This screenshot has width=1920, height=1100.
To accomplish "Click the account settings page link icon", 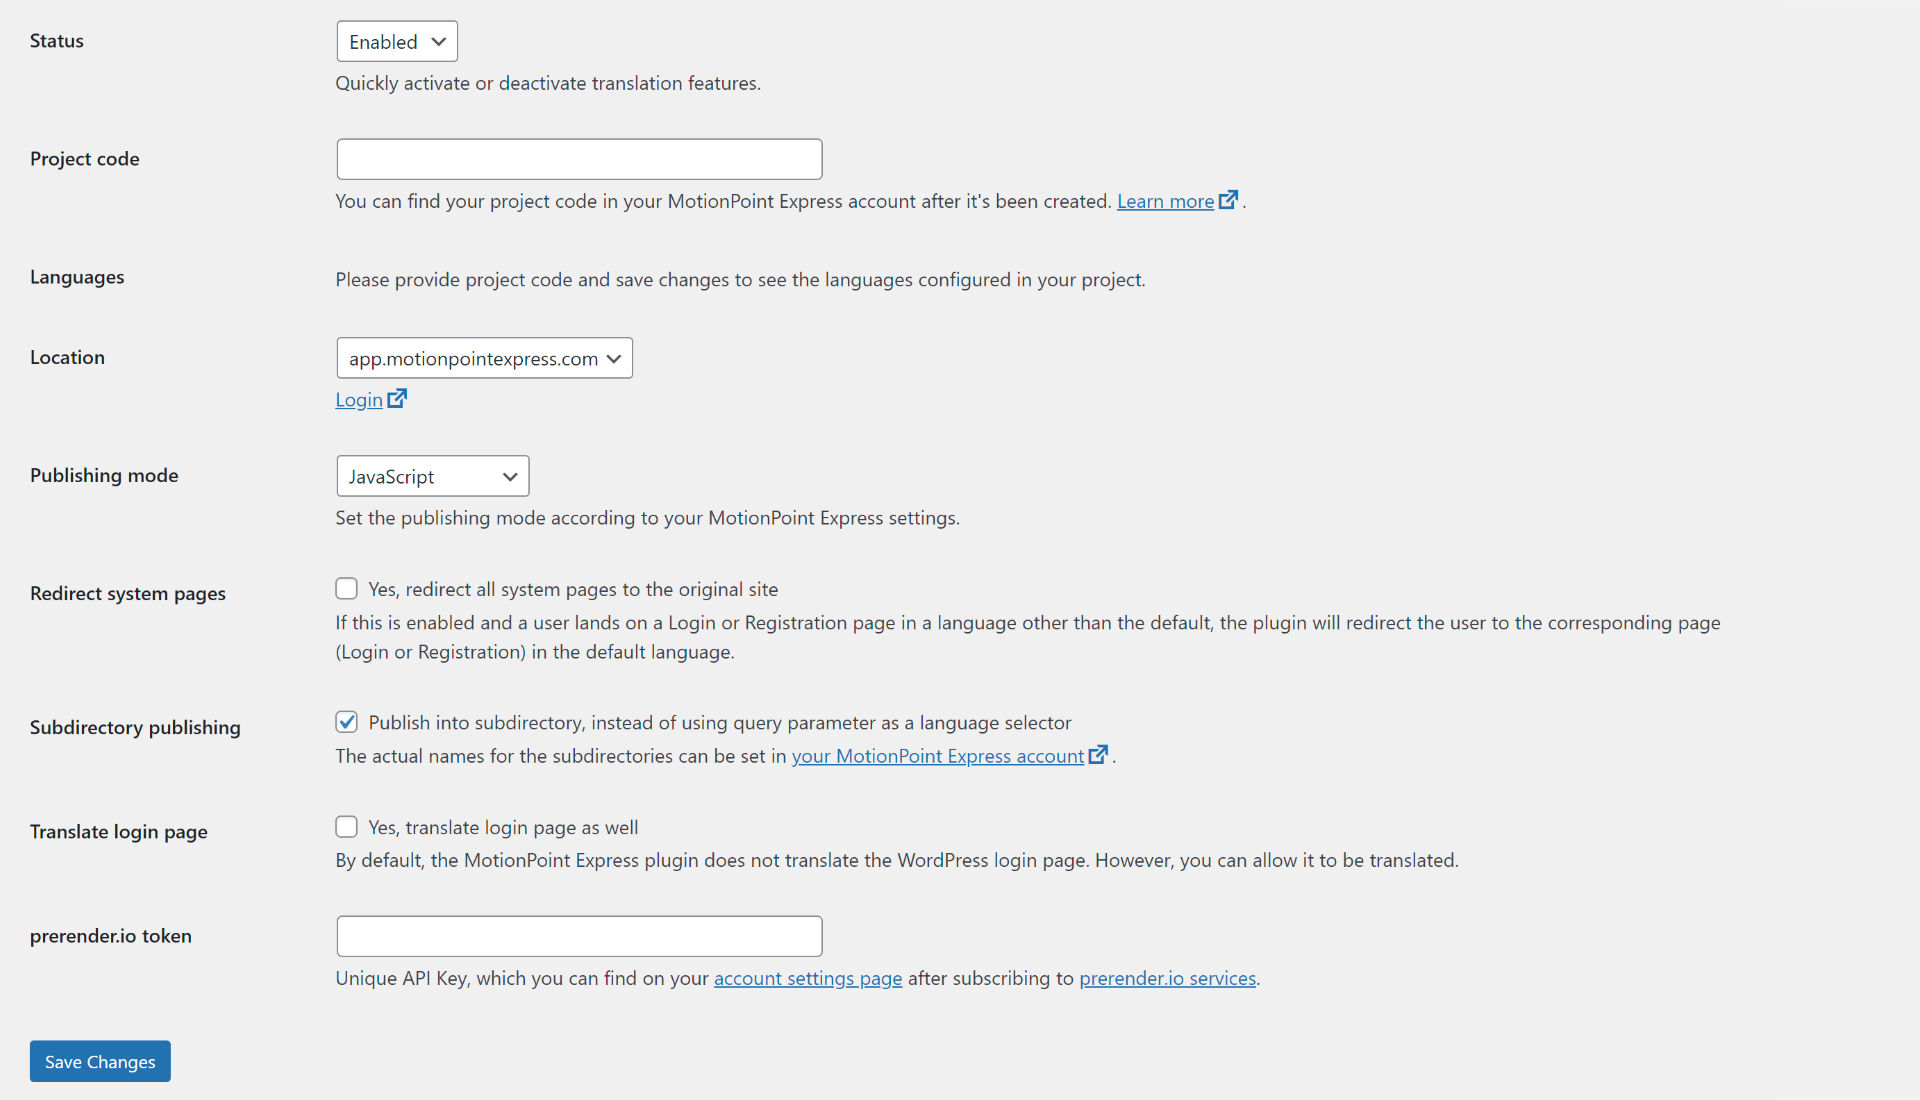I will [806, 977].
